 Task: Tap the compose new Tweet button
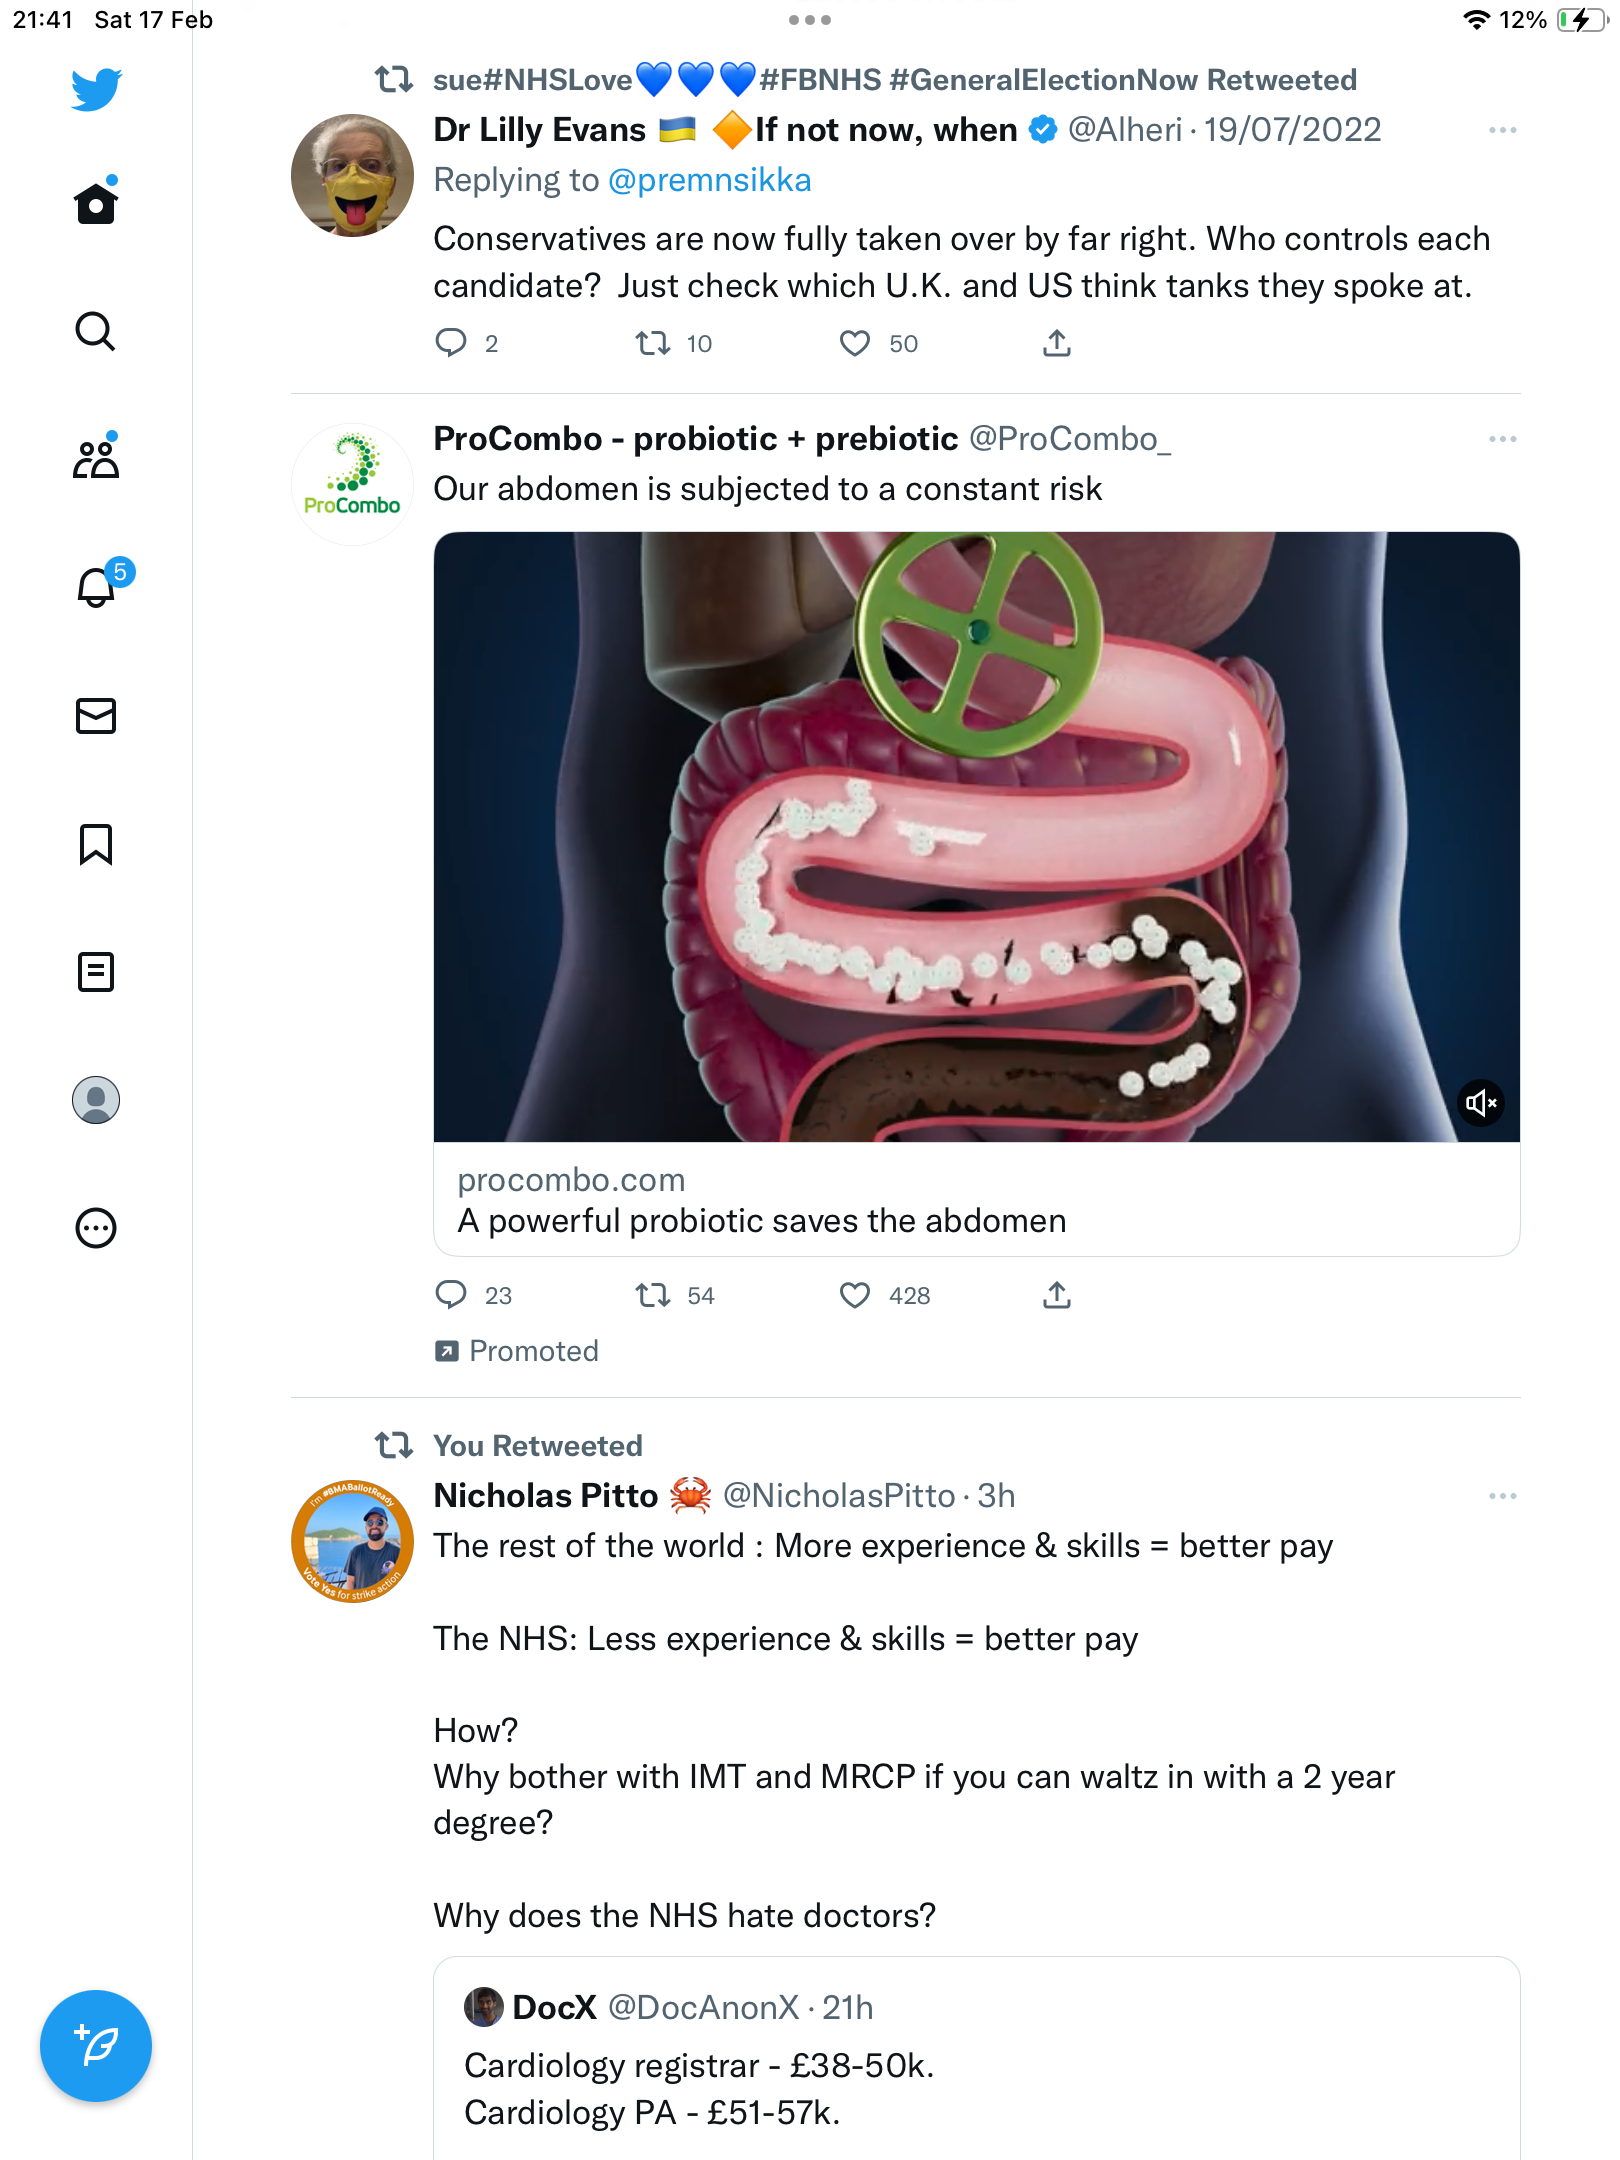coord(96,2046)
